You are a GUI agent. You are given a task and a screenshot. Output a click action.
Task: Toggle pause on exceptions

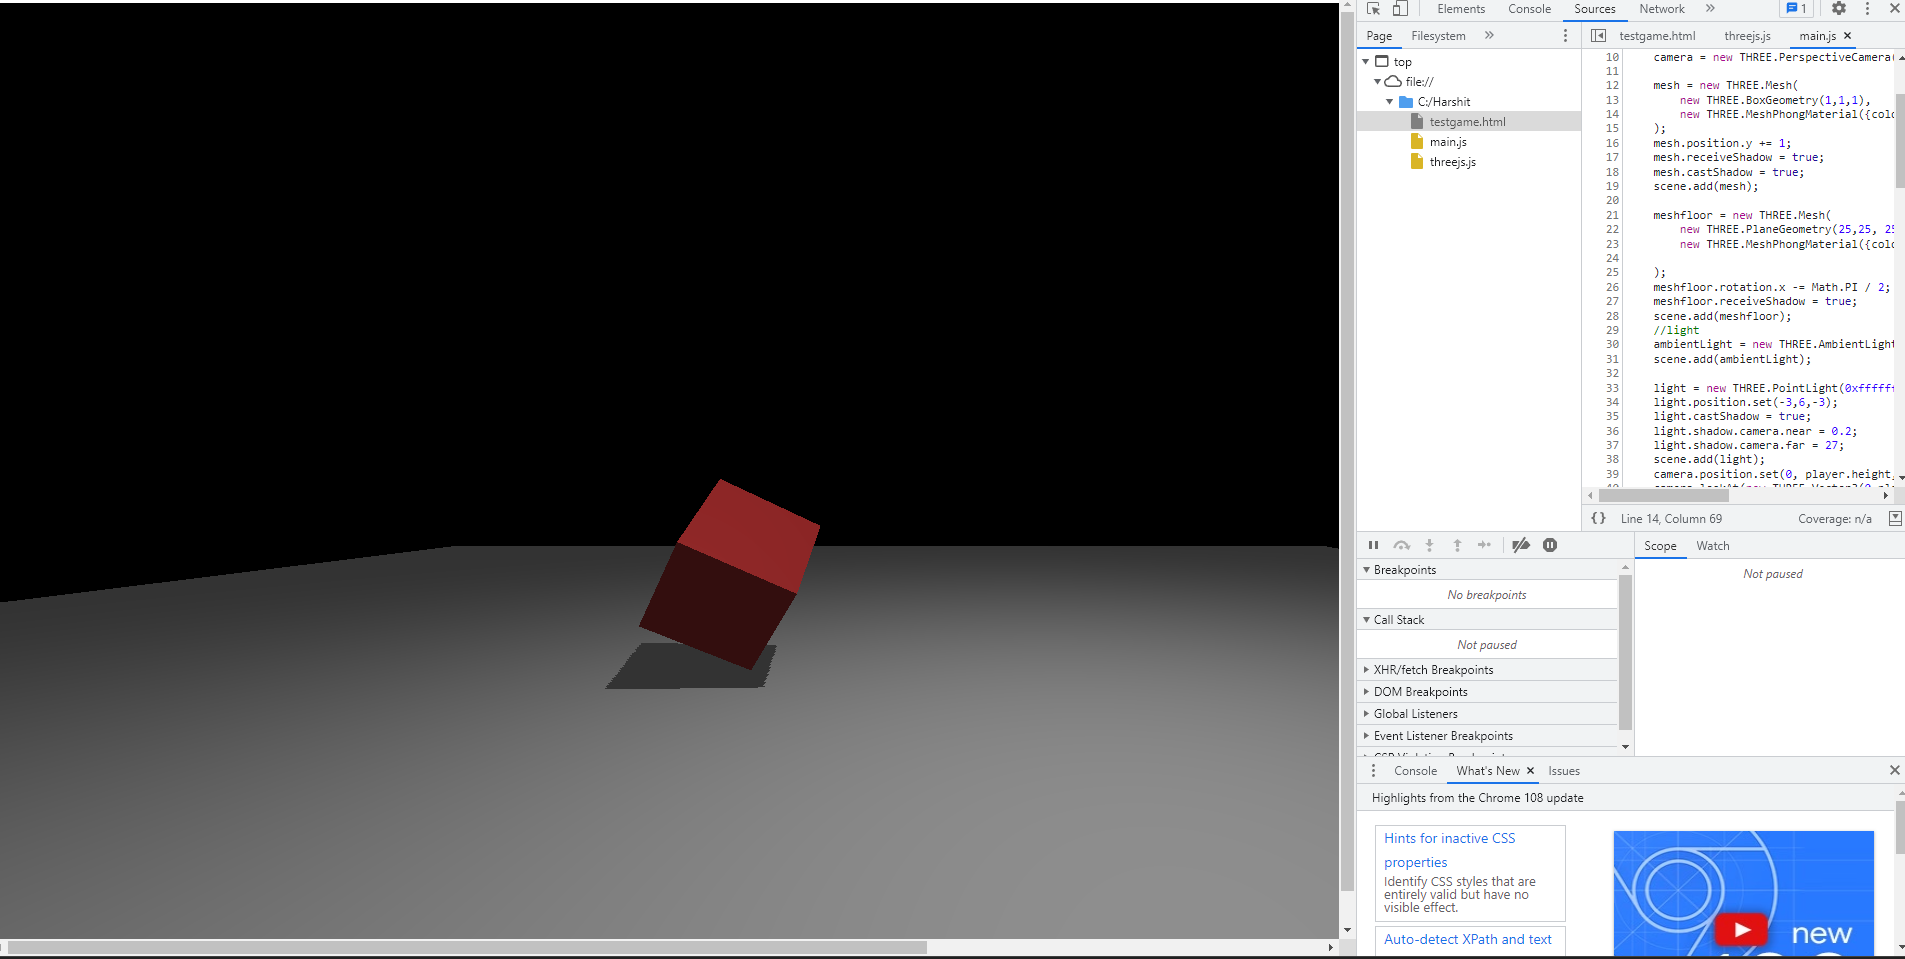click(x=1550, y=545)
